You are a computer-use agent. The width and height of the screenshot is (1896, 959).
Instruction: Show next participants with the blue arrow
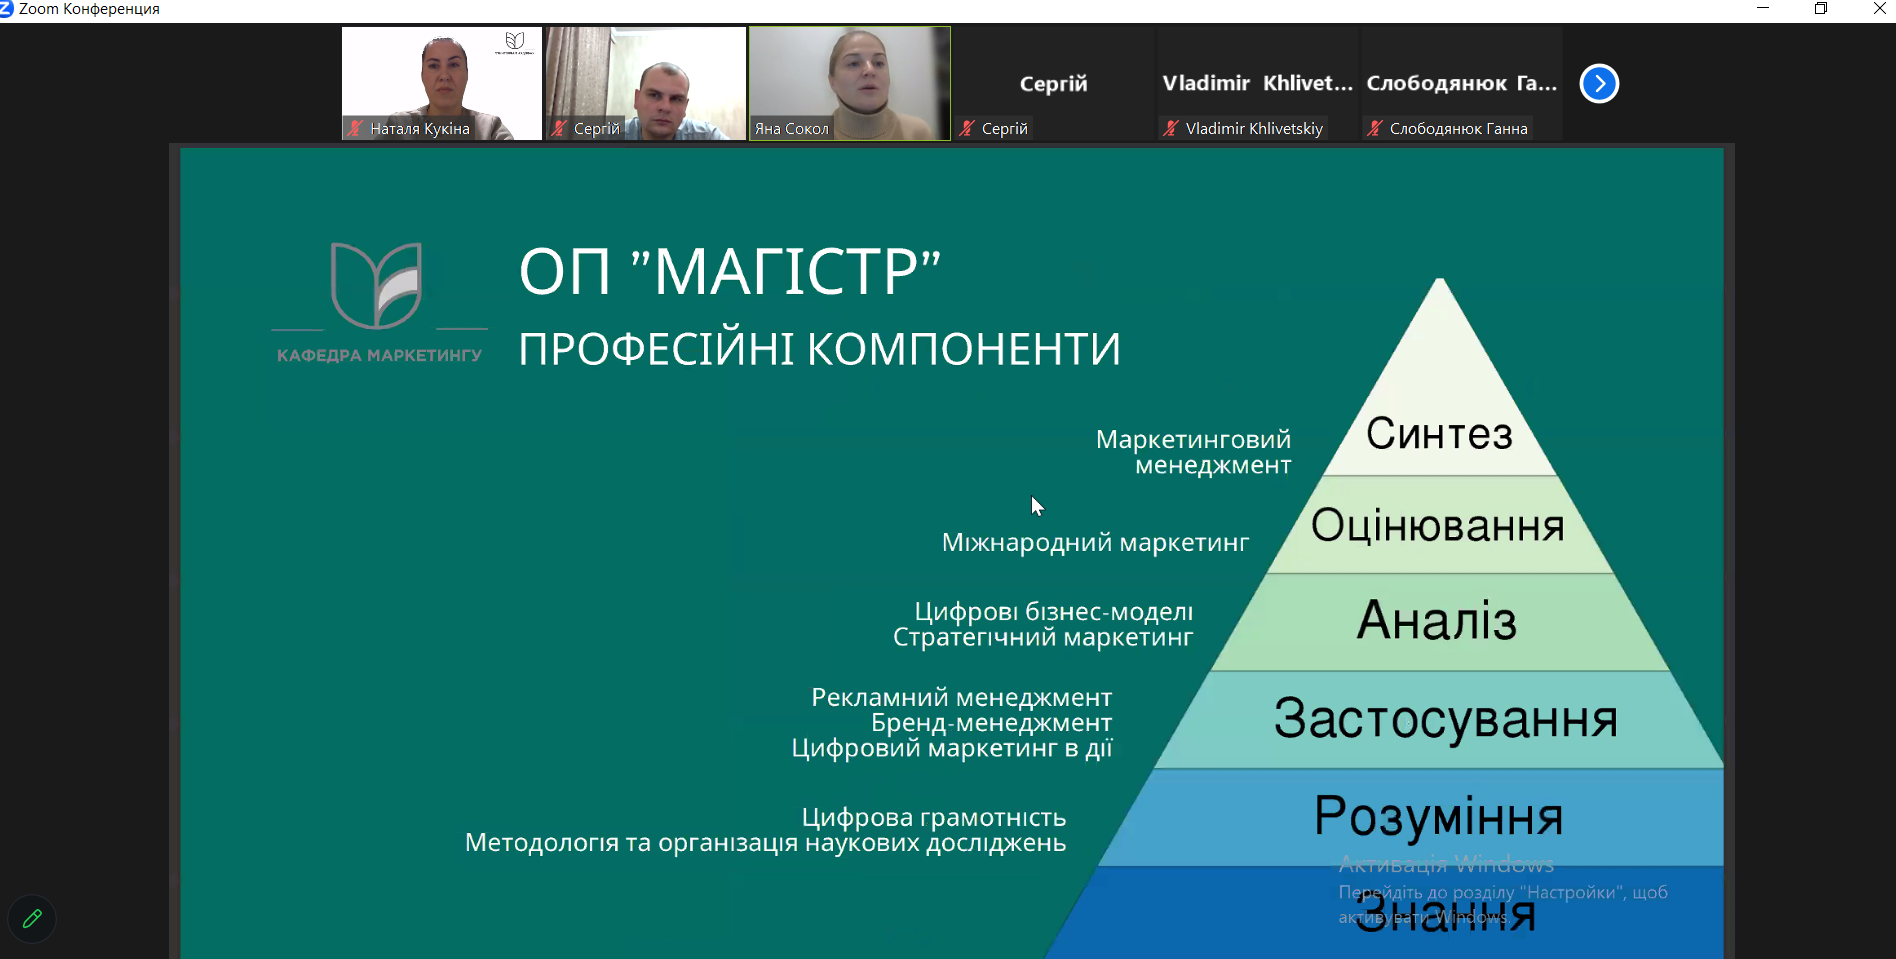[x=1599, y=83]
